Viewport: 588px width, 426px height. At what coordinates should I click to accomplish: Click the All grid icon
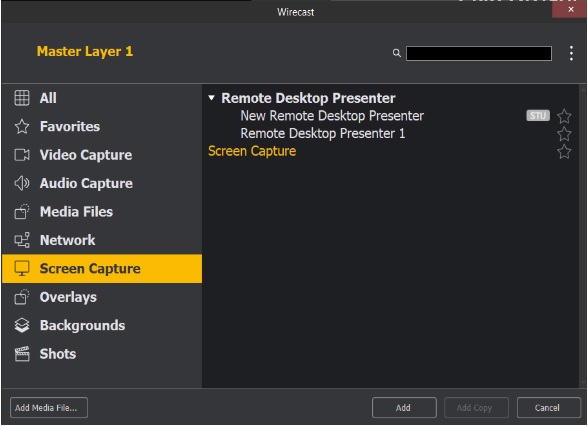22,98
